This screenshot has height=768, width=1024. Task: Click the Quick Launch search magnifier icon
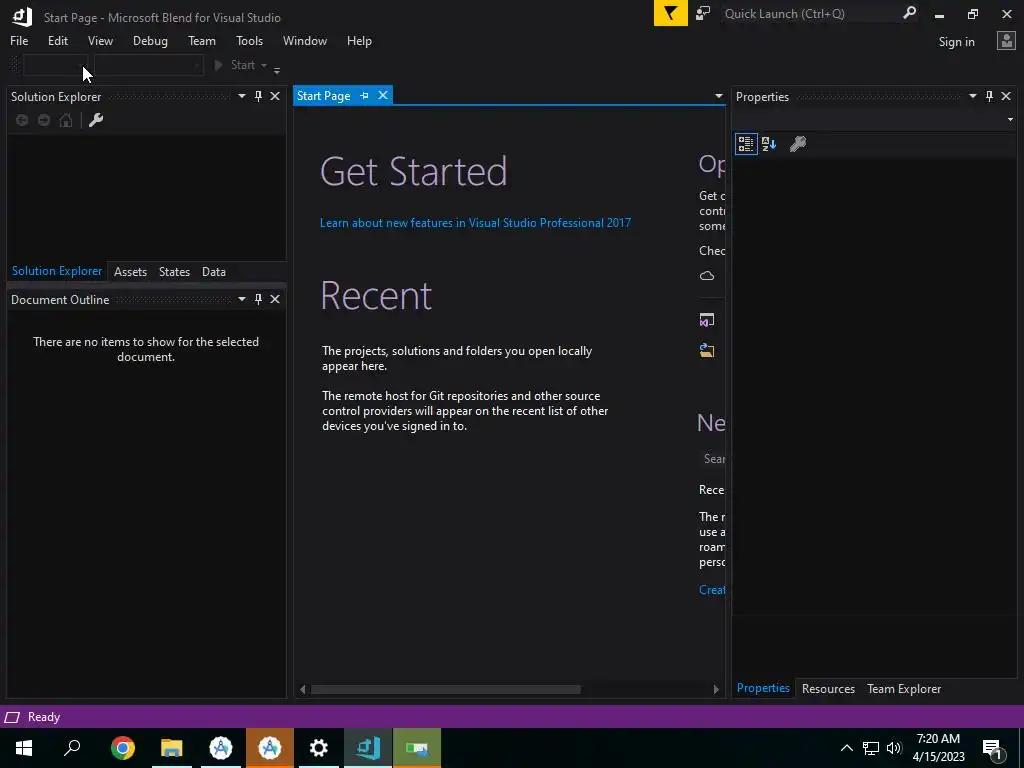(x=909, y=13)
